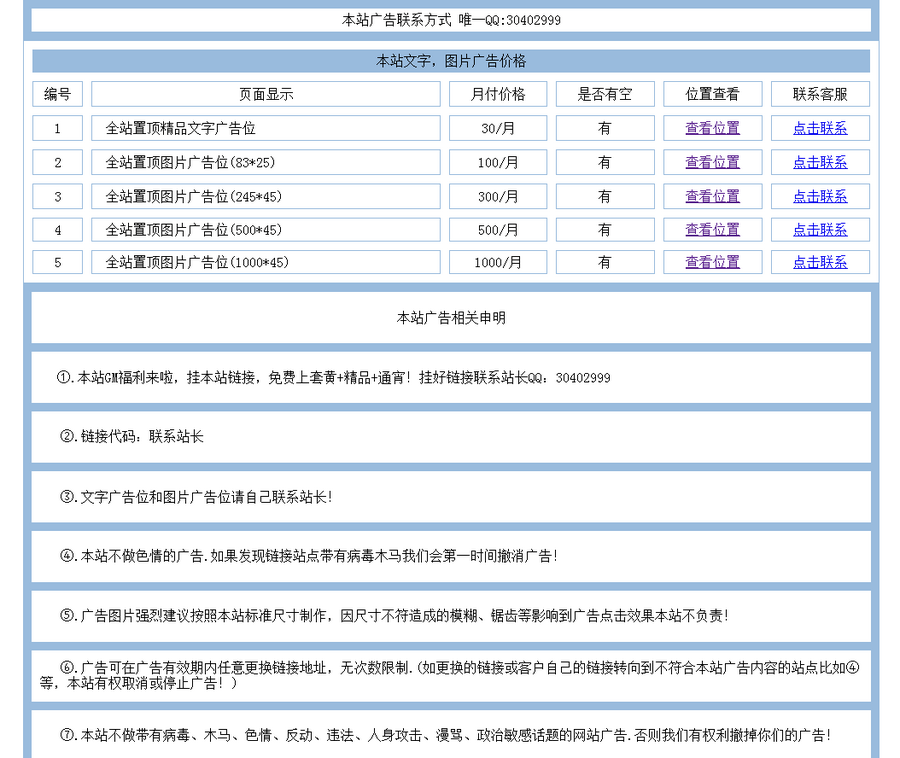Select the 全站置顶精品文字广告位 cell

click(266, 128)
